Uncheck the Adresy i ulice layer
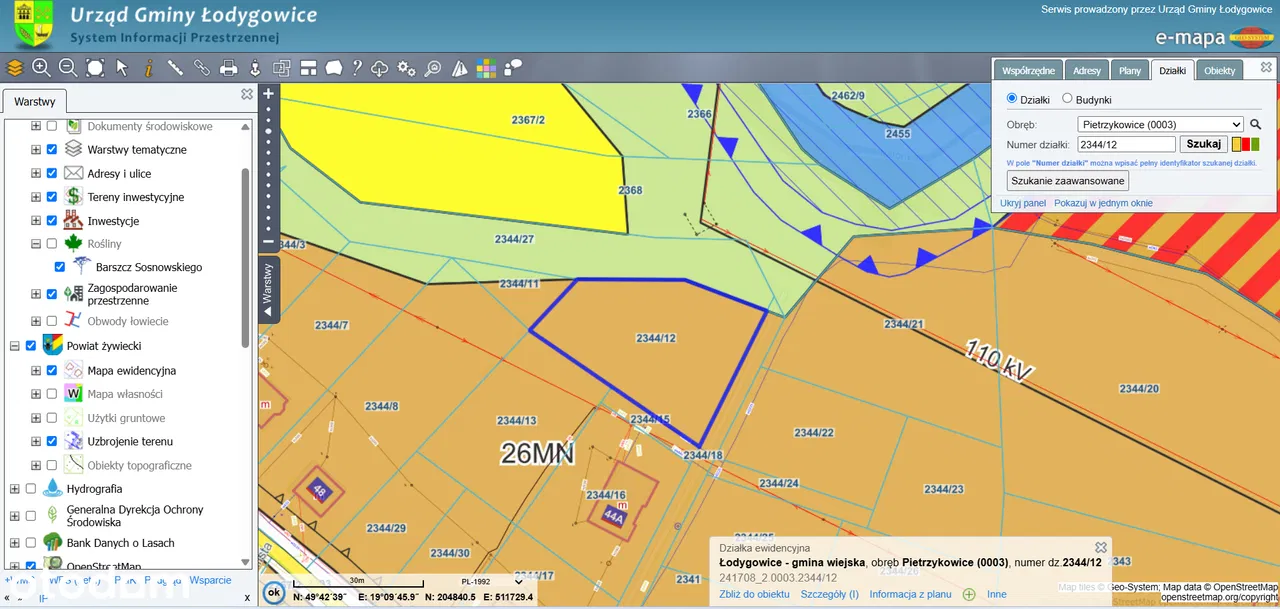 tap(52, 173)
